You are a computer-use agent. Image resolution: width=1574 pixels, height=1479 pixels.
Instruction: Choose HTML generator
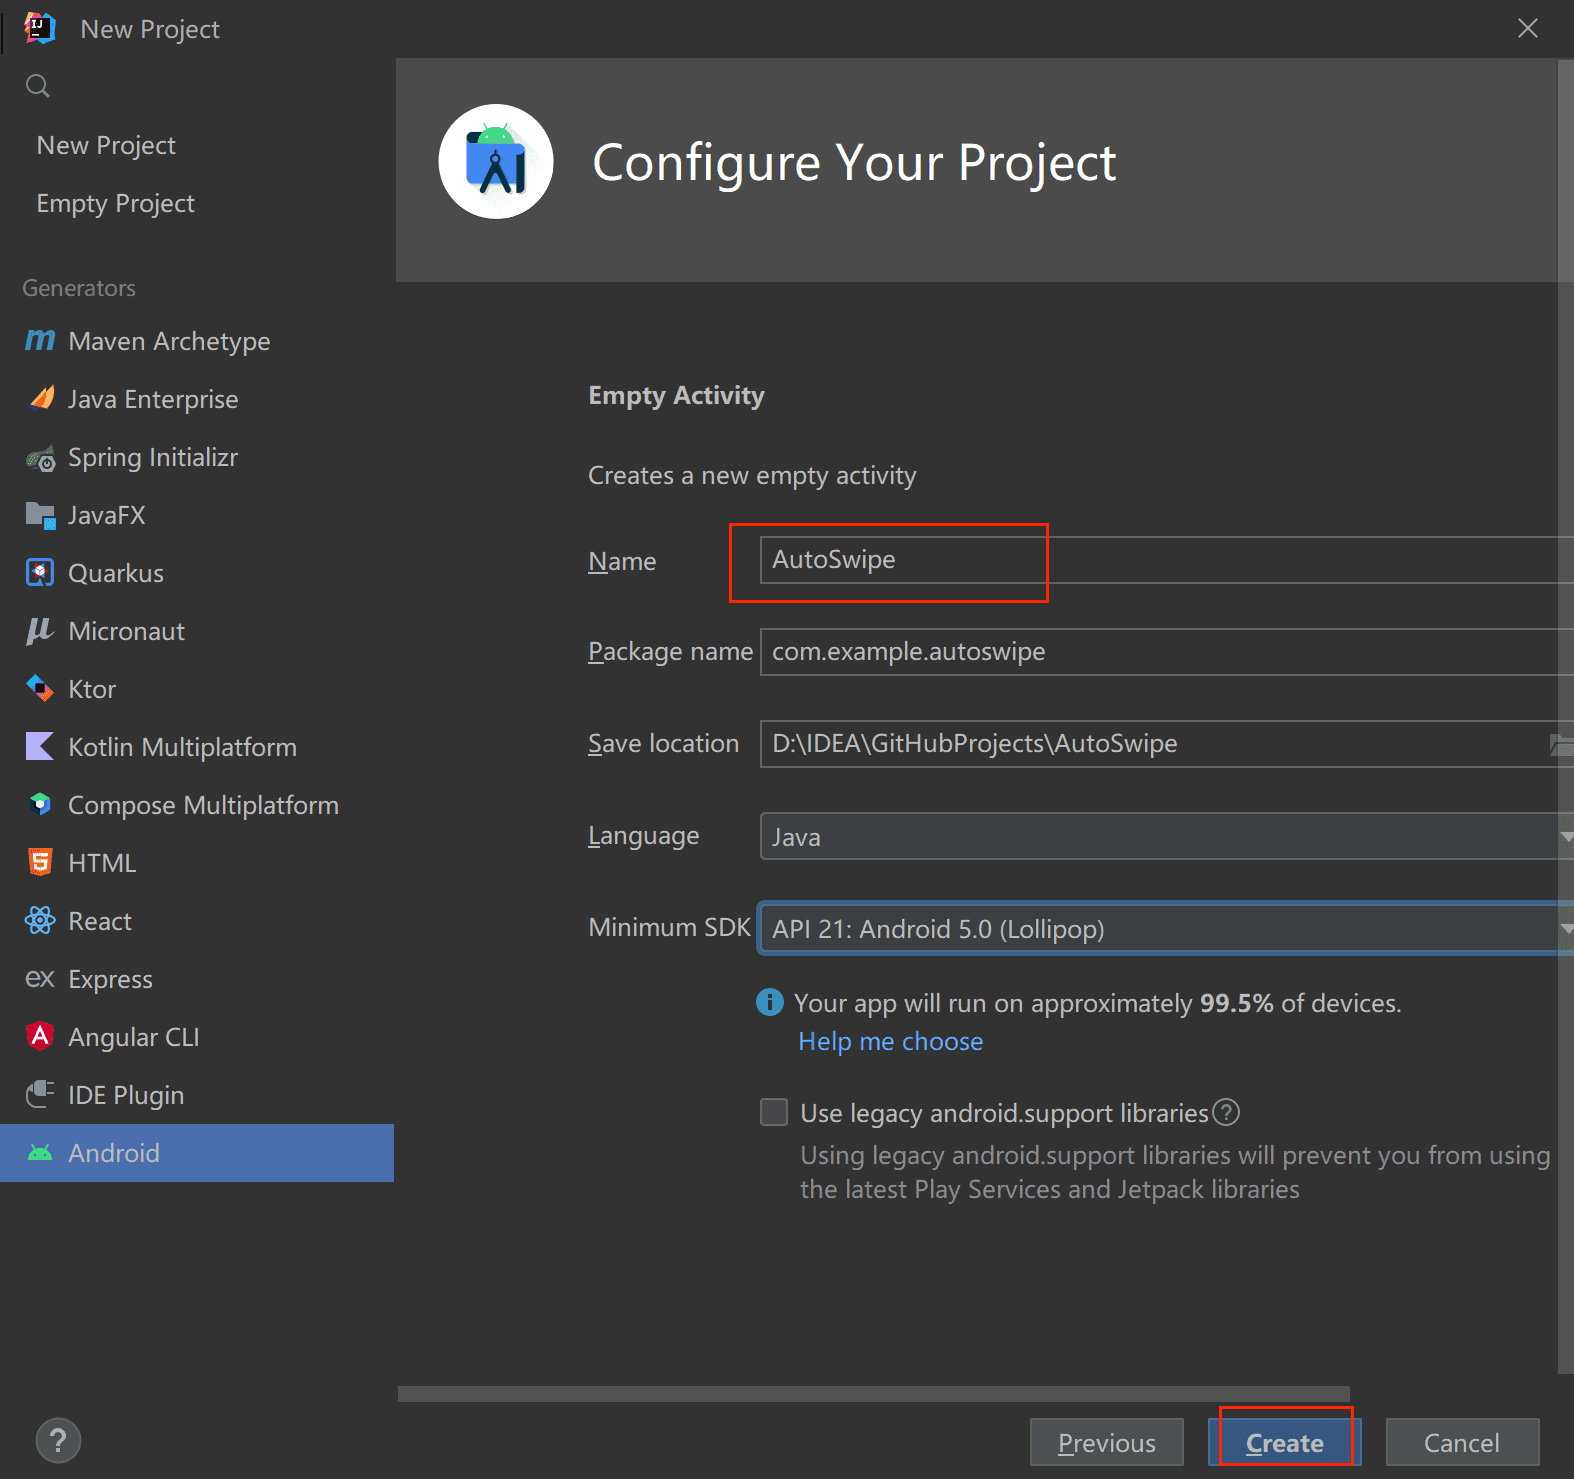coord(197,863)
